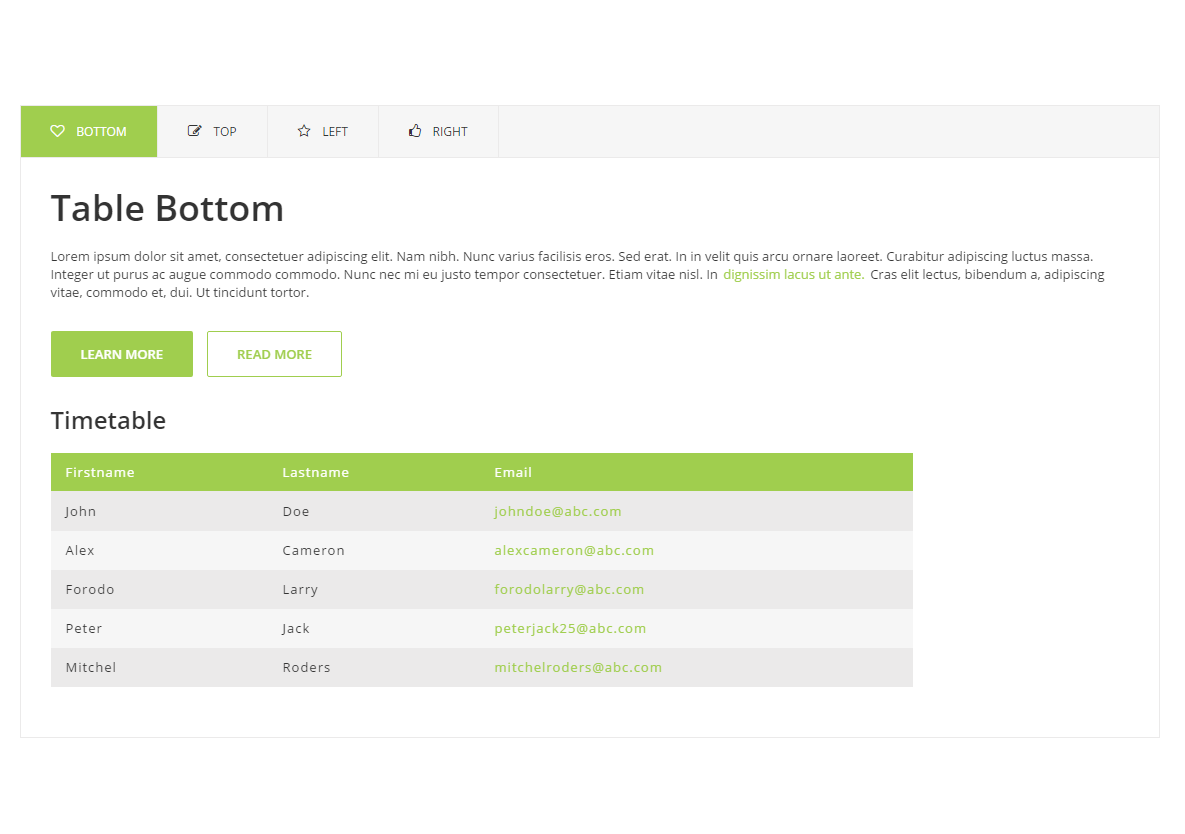Open peterjack25@abc.com email link

(570, 629)
